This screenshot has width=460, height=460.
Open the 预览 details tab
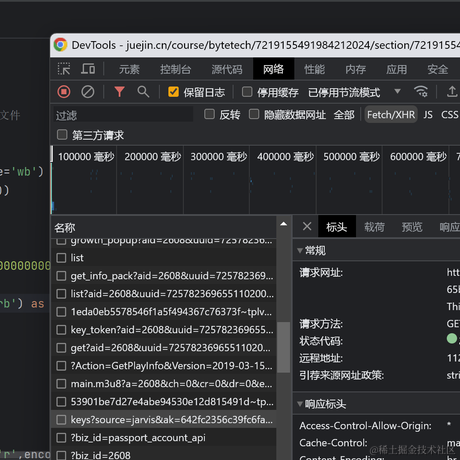pyautogui.click(x=412, y=227)
